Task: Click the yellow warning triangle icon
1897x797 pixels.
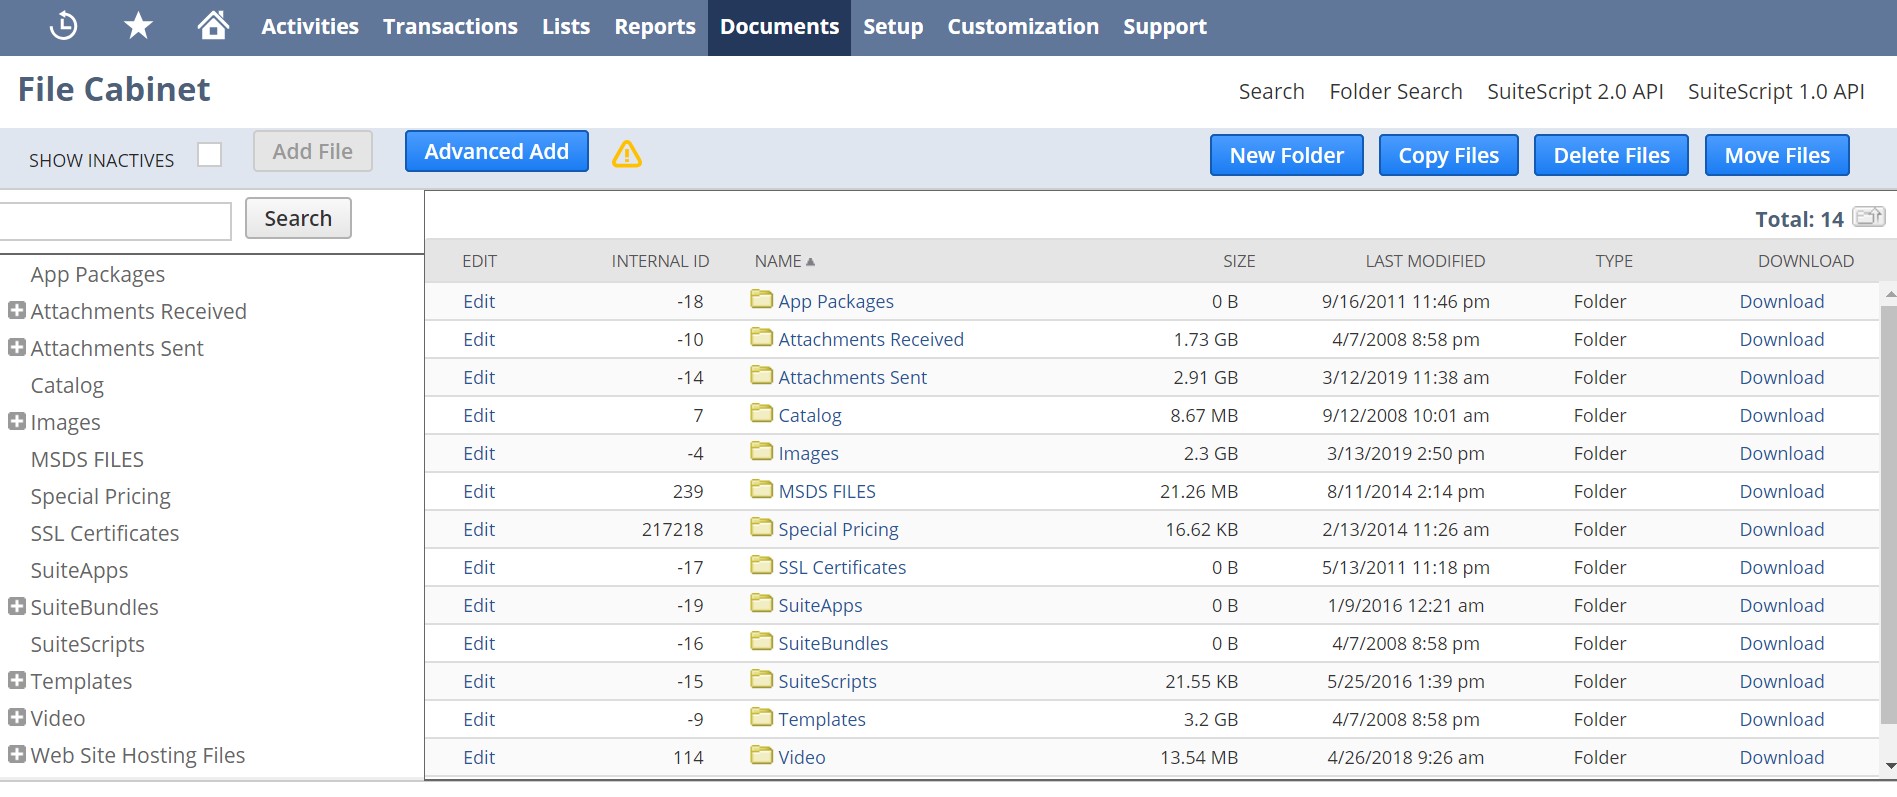Action: 627,154
